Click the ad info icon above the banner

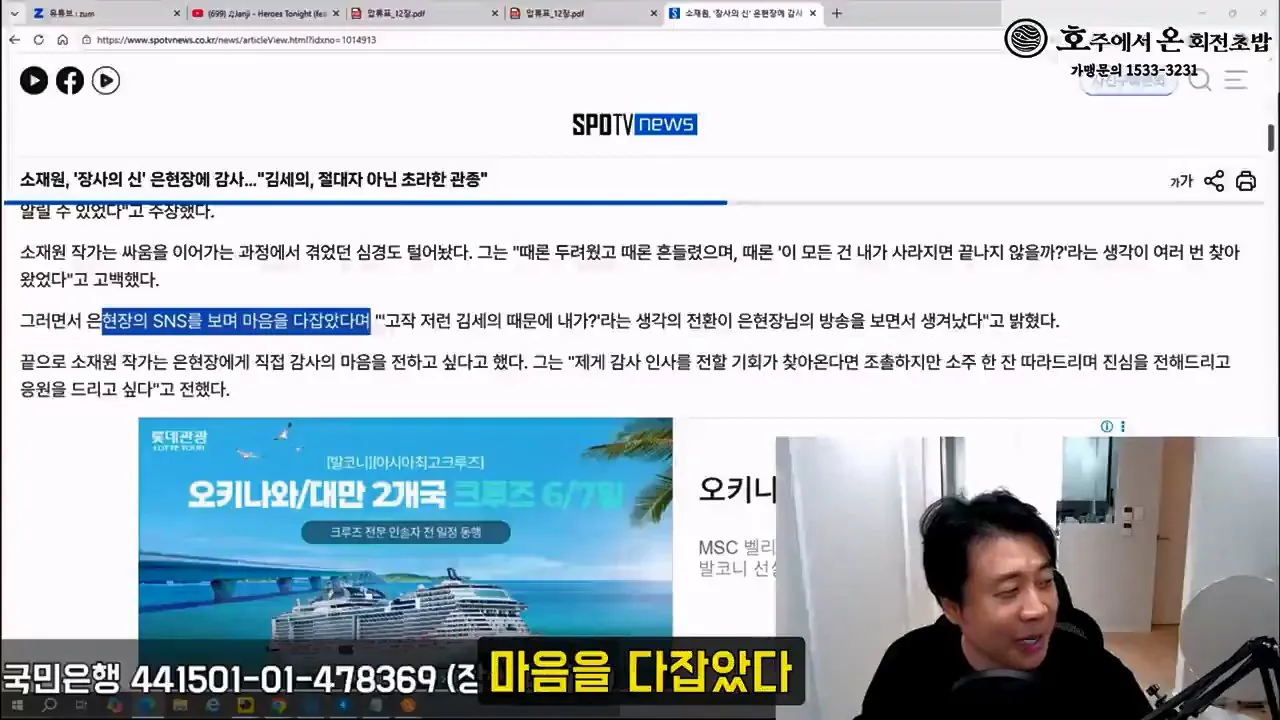tap(1107, 427)
